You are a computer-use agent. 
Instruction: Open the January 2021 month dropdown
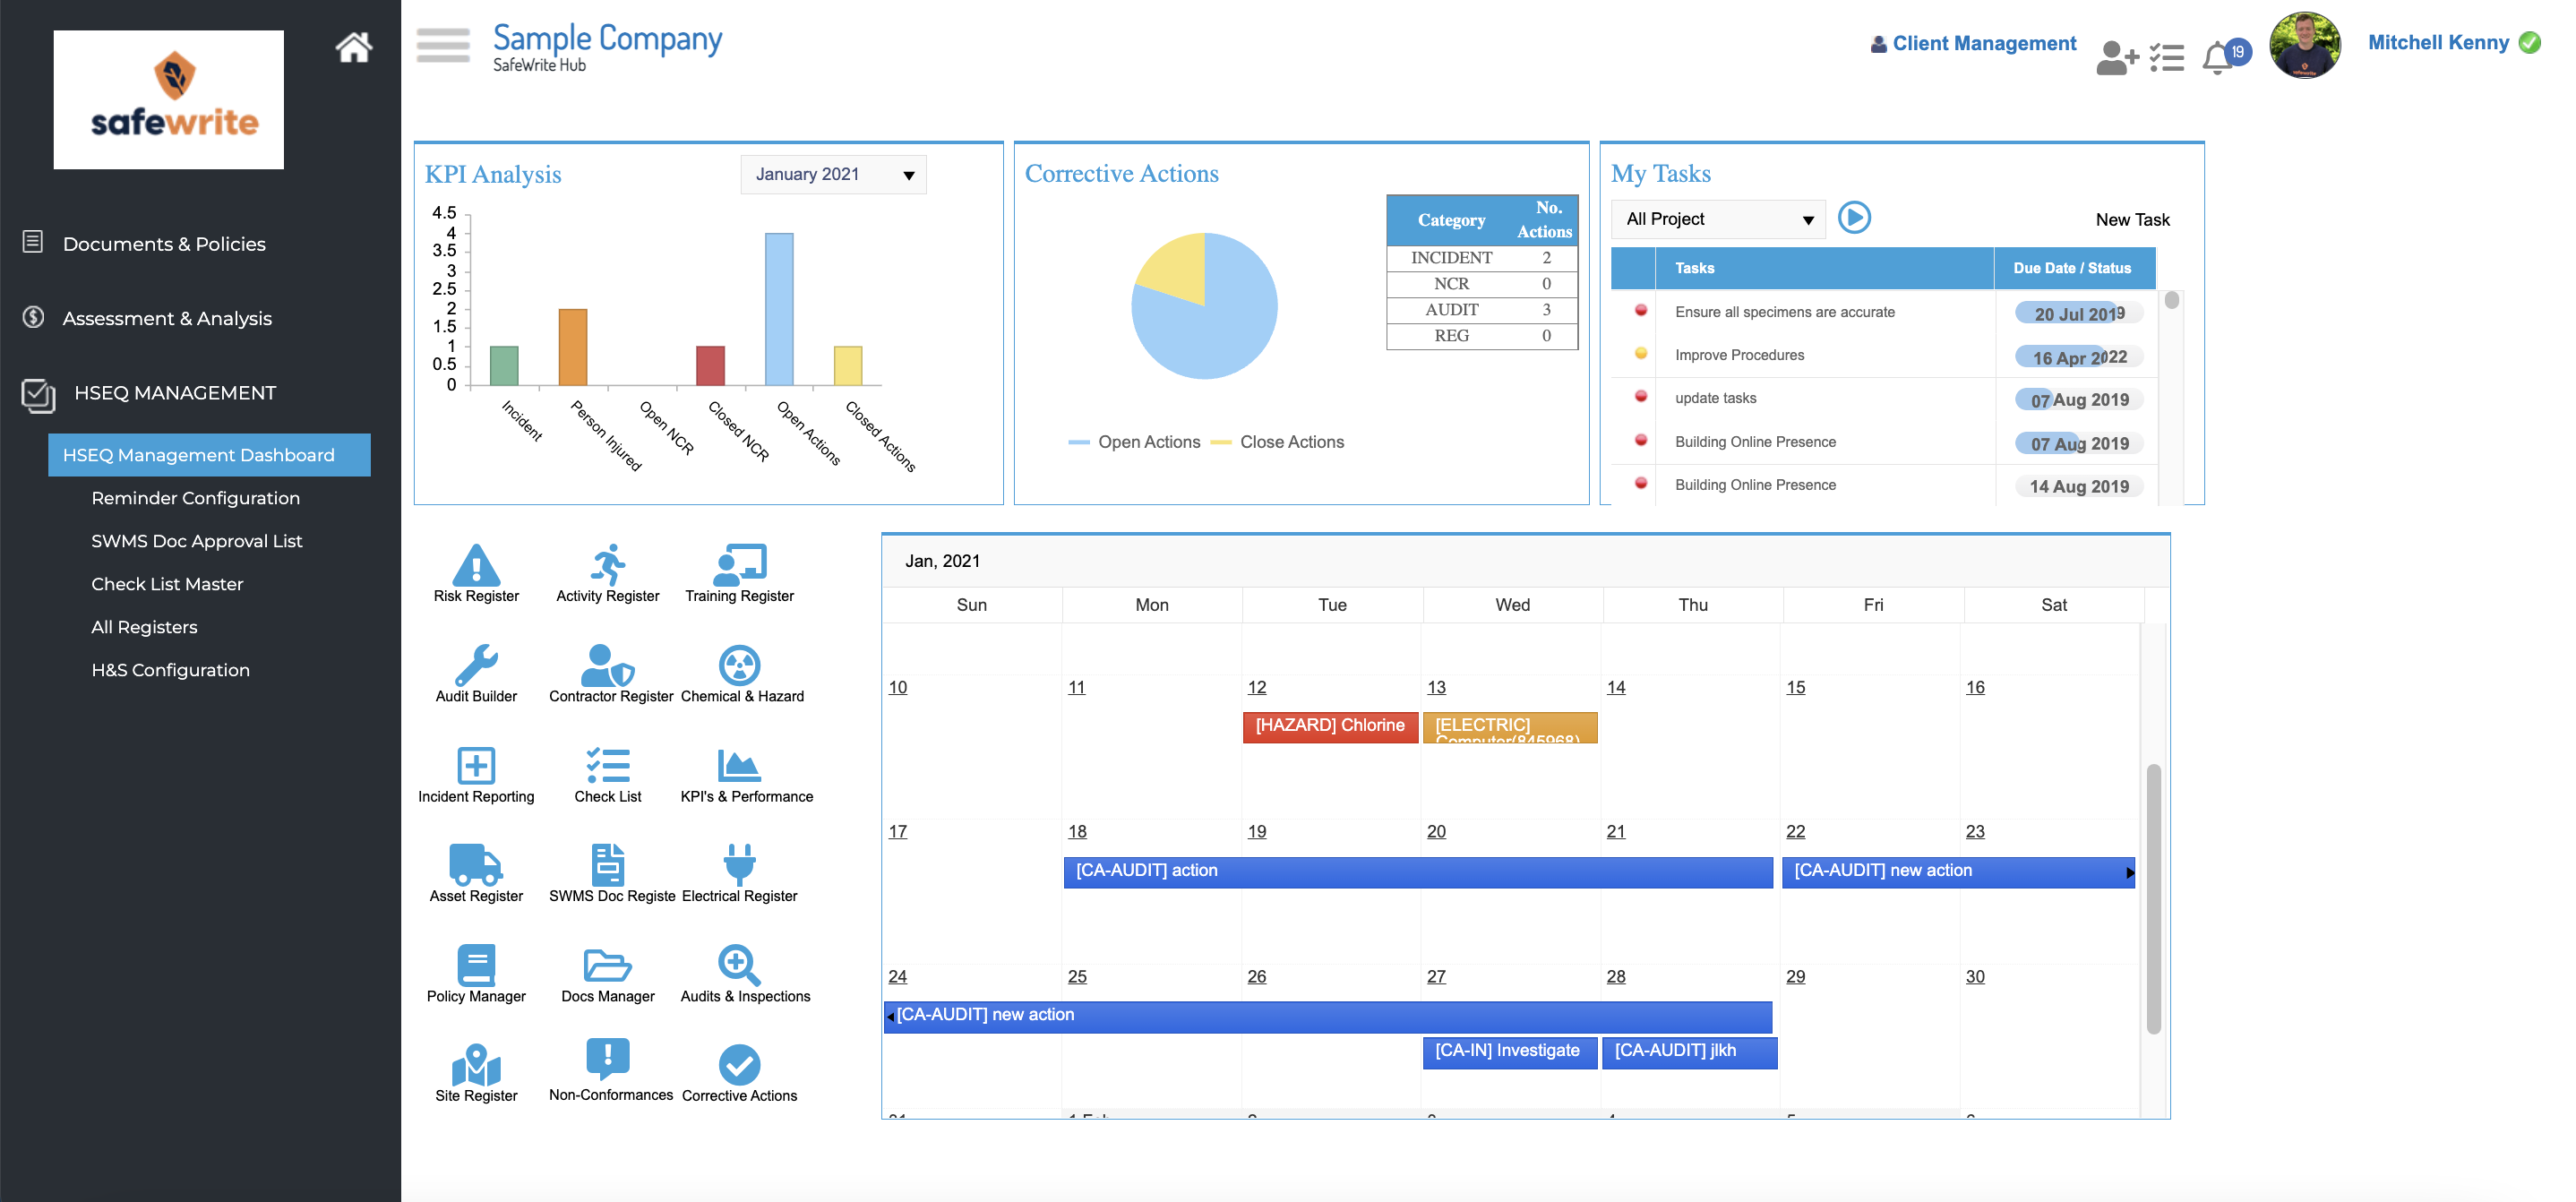click(833, 174)
